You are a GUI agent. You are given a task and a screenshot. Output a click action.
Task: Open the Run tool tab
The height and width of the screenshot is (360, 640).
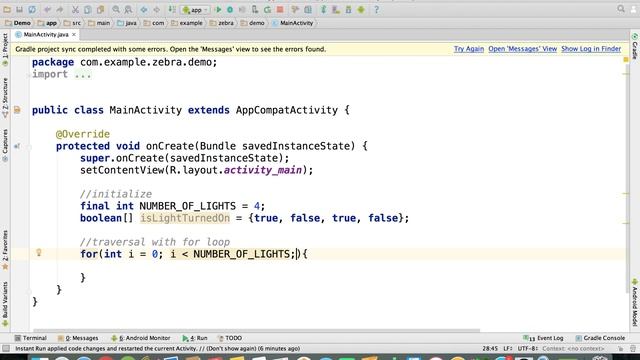pyautogui.click(x=195, y=338)
